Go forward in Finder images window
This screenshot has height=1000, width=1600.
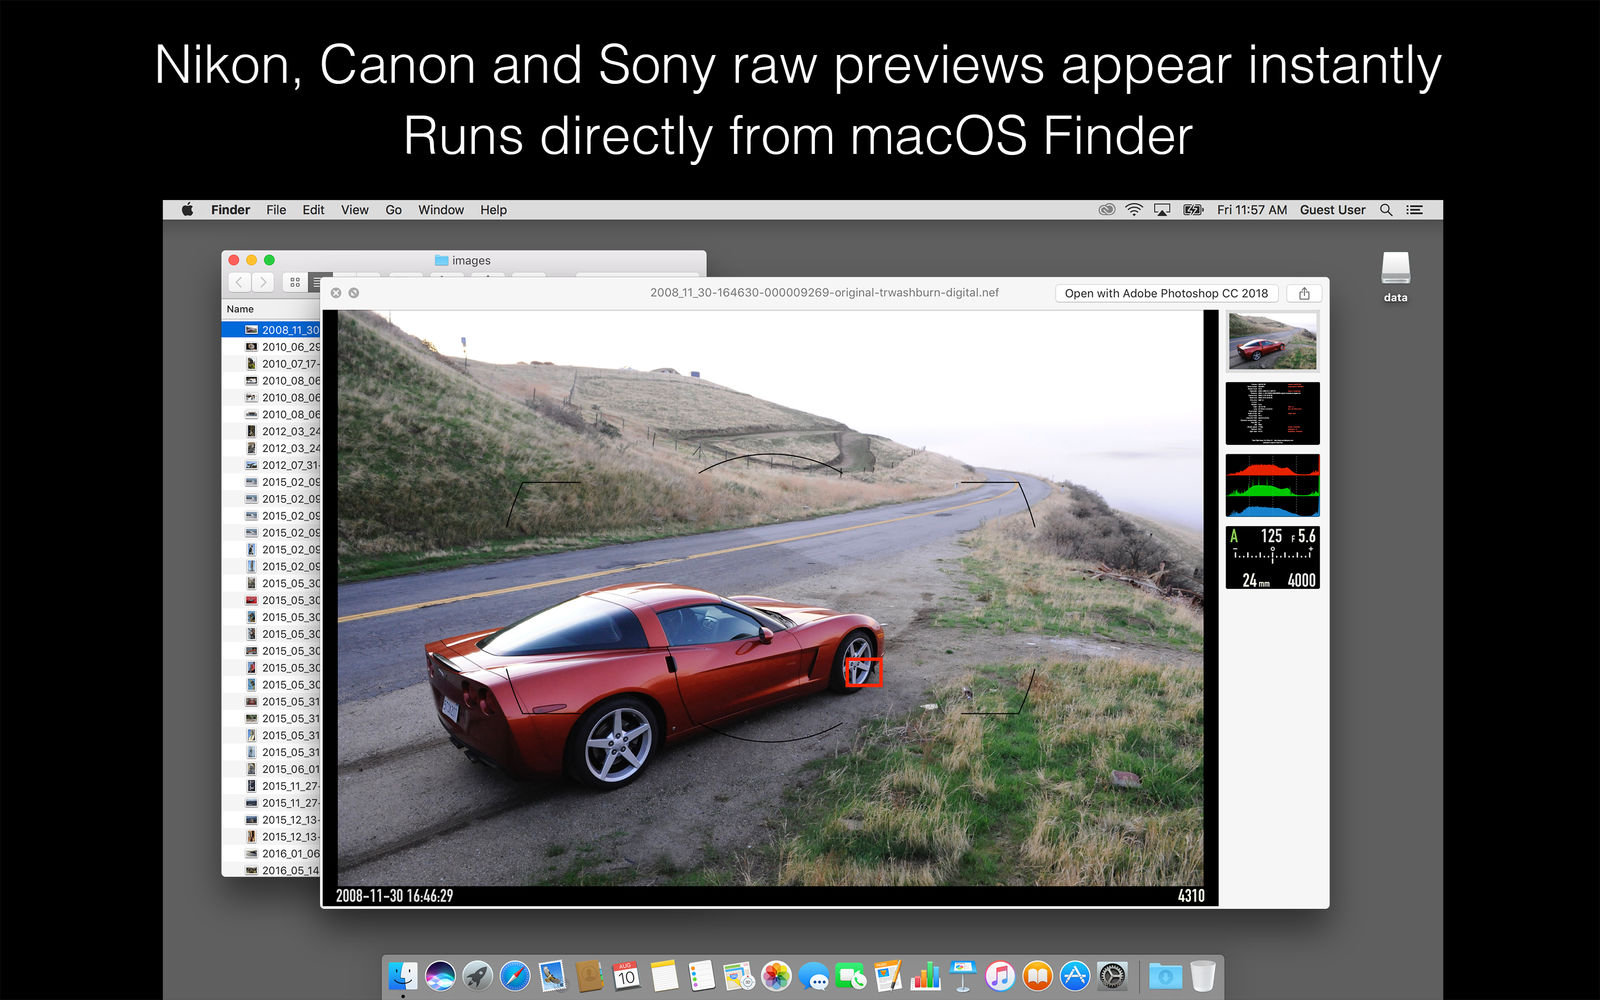[263, 283]
